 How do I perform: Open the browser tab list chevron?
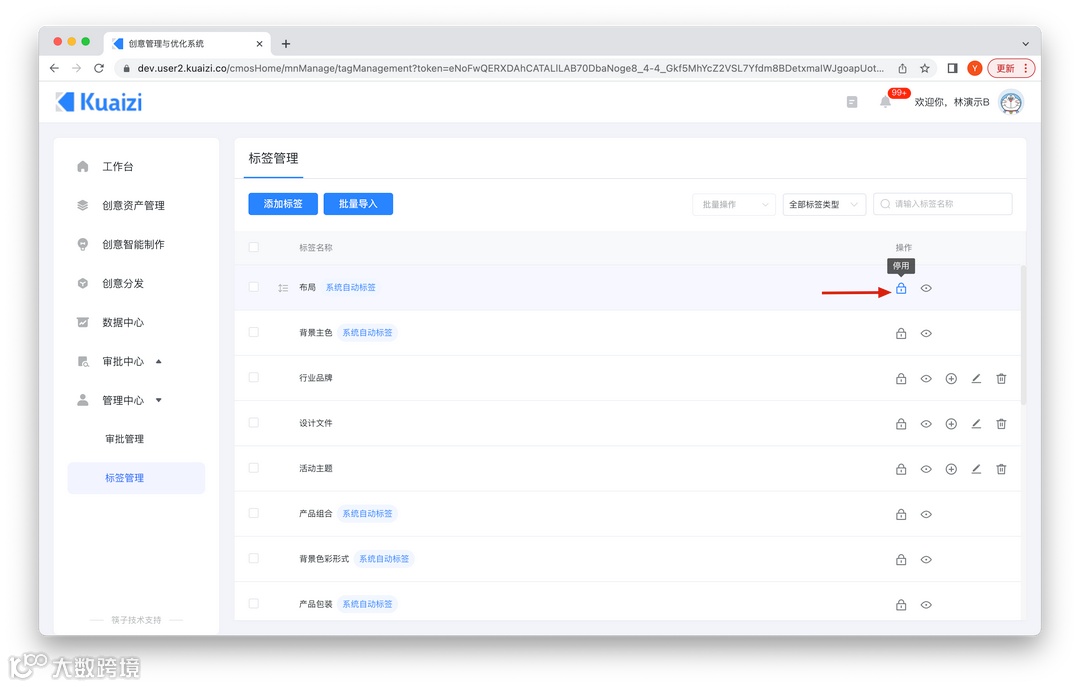coord(1026,43)
